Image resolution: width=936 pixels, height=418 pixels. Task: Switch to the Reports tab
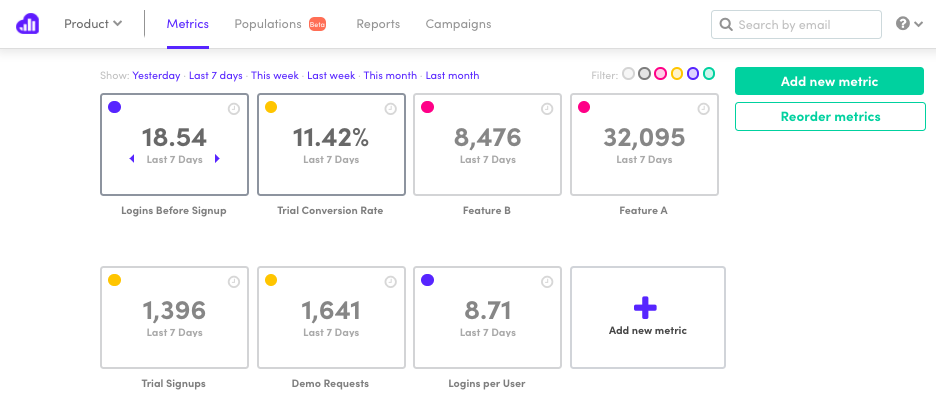click(378, 24)
